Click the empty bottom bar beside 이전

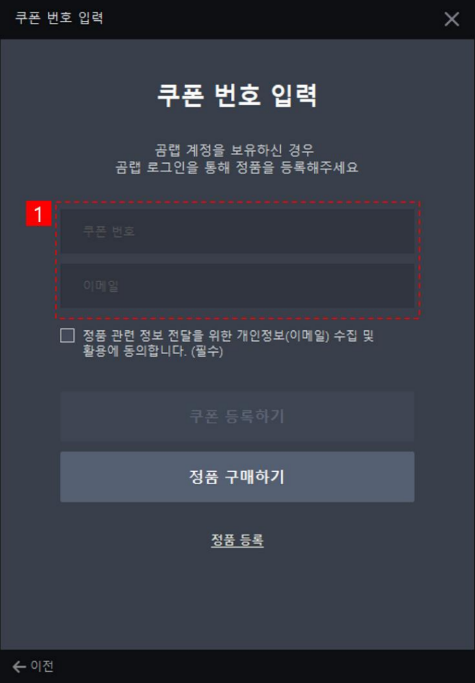point(261,666)
